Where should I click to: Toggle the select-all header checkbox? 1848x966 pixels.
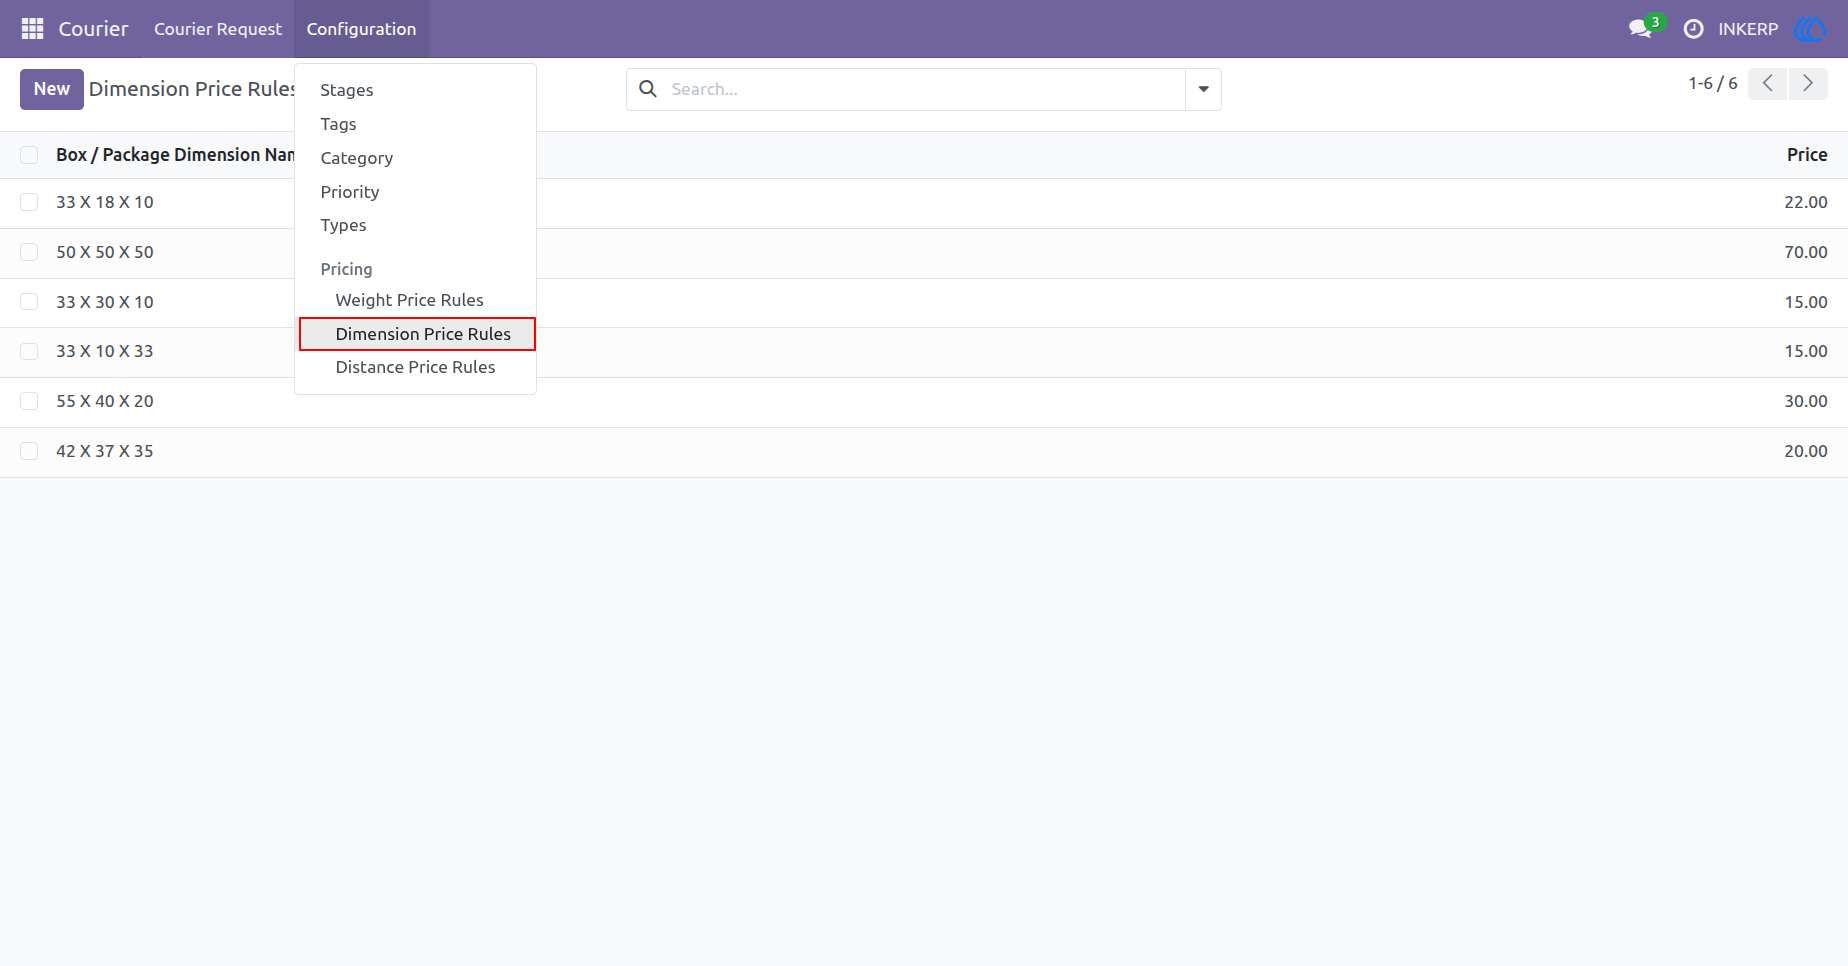[29, 155]
